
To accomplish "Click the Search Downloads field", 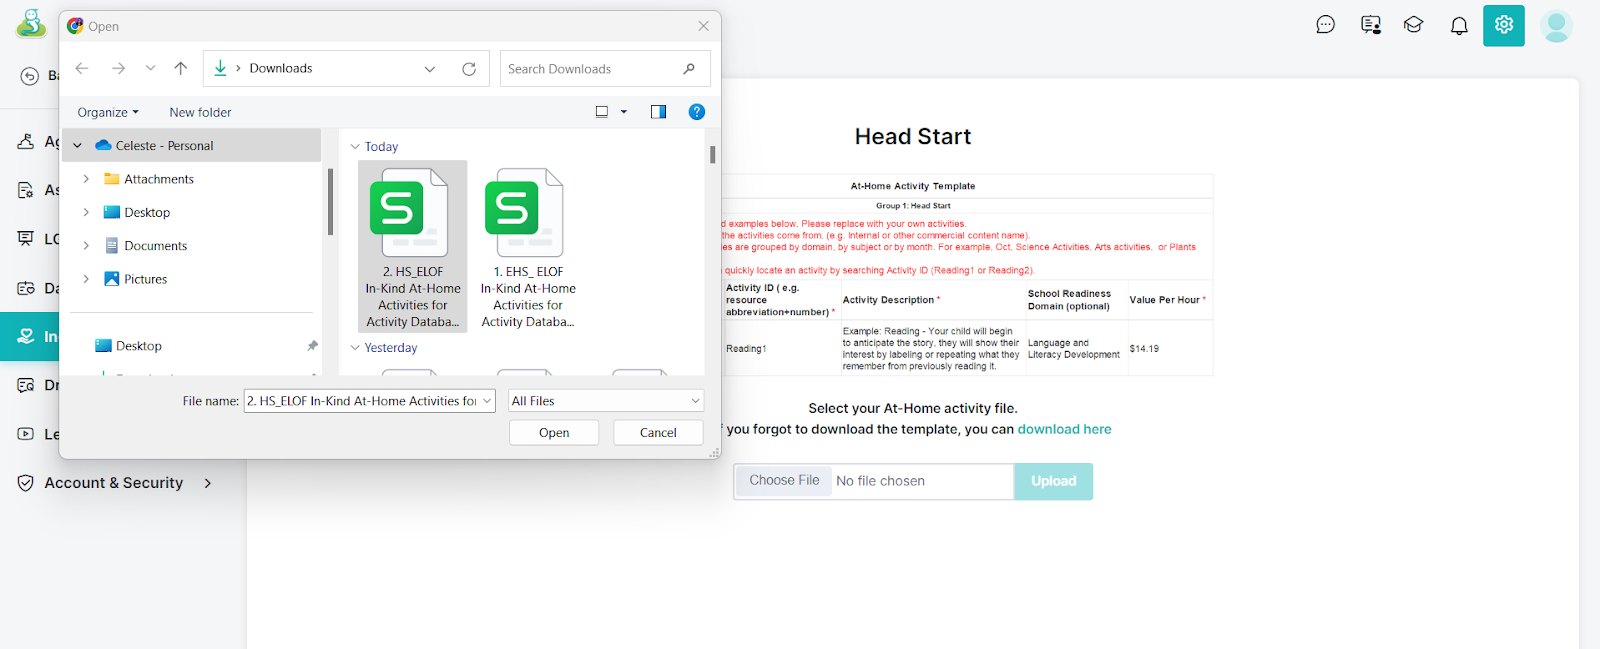I will pyautogui.click(x=590, y=69).
